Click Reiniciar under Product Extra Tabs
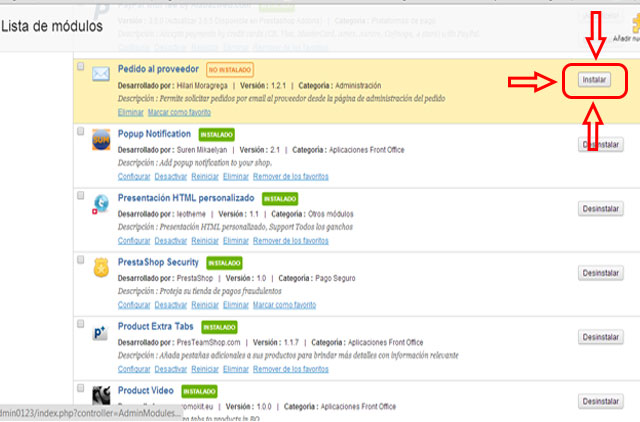 205,369
